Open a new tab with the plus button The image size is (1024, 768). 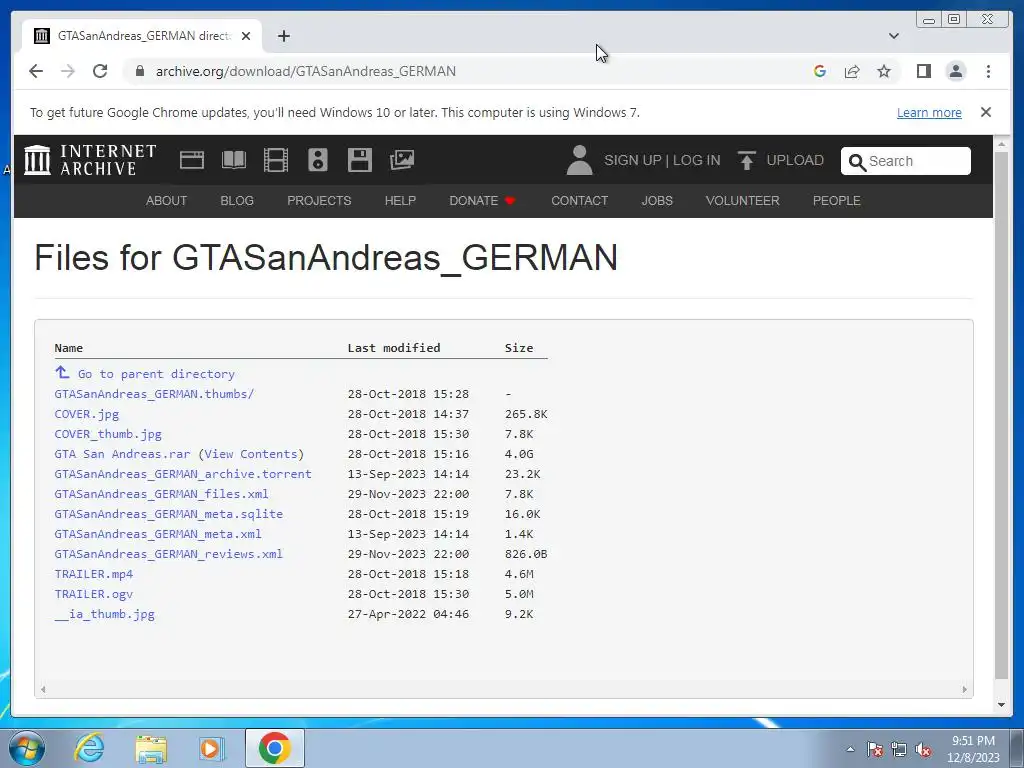283,36
